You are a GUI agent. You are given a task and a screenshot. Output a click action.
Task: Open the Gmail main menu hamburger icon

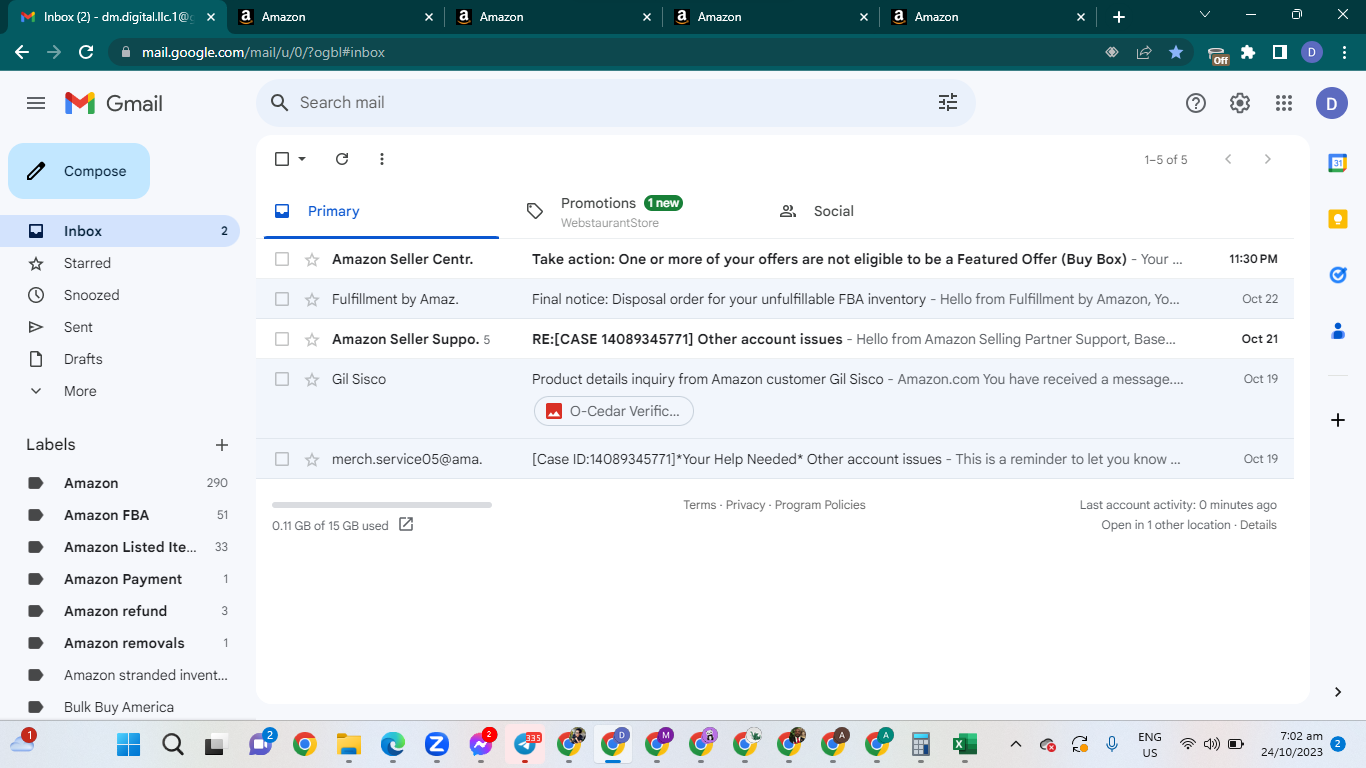pyautogui.click(x=36, y=103)
